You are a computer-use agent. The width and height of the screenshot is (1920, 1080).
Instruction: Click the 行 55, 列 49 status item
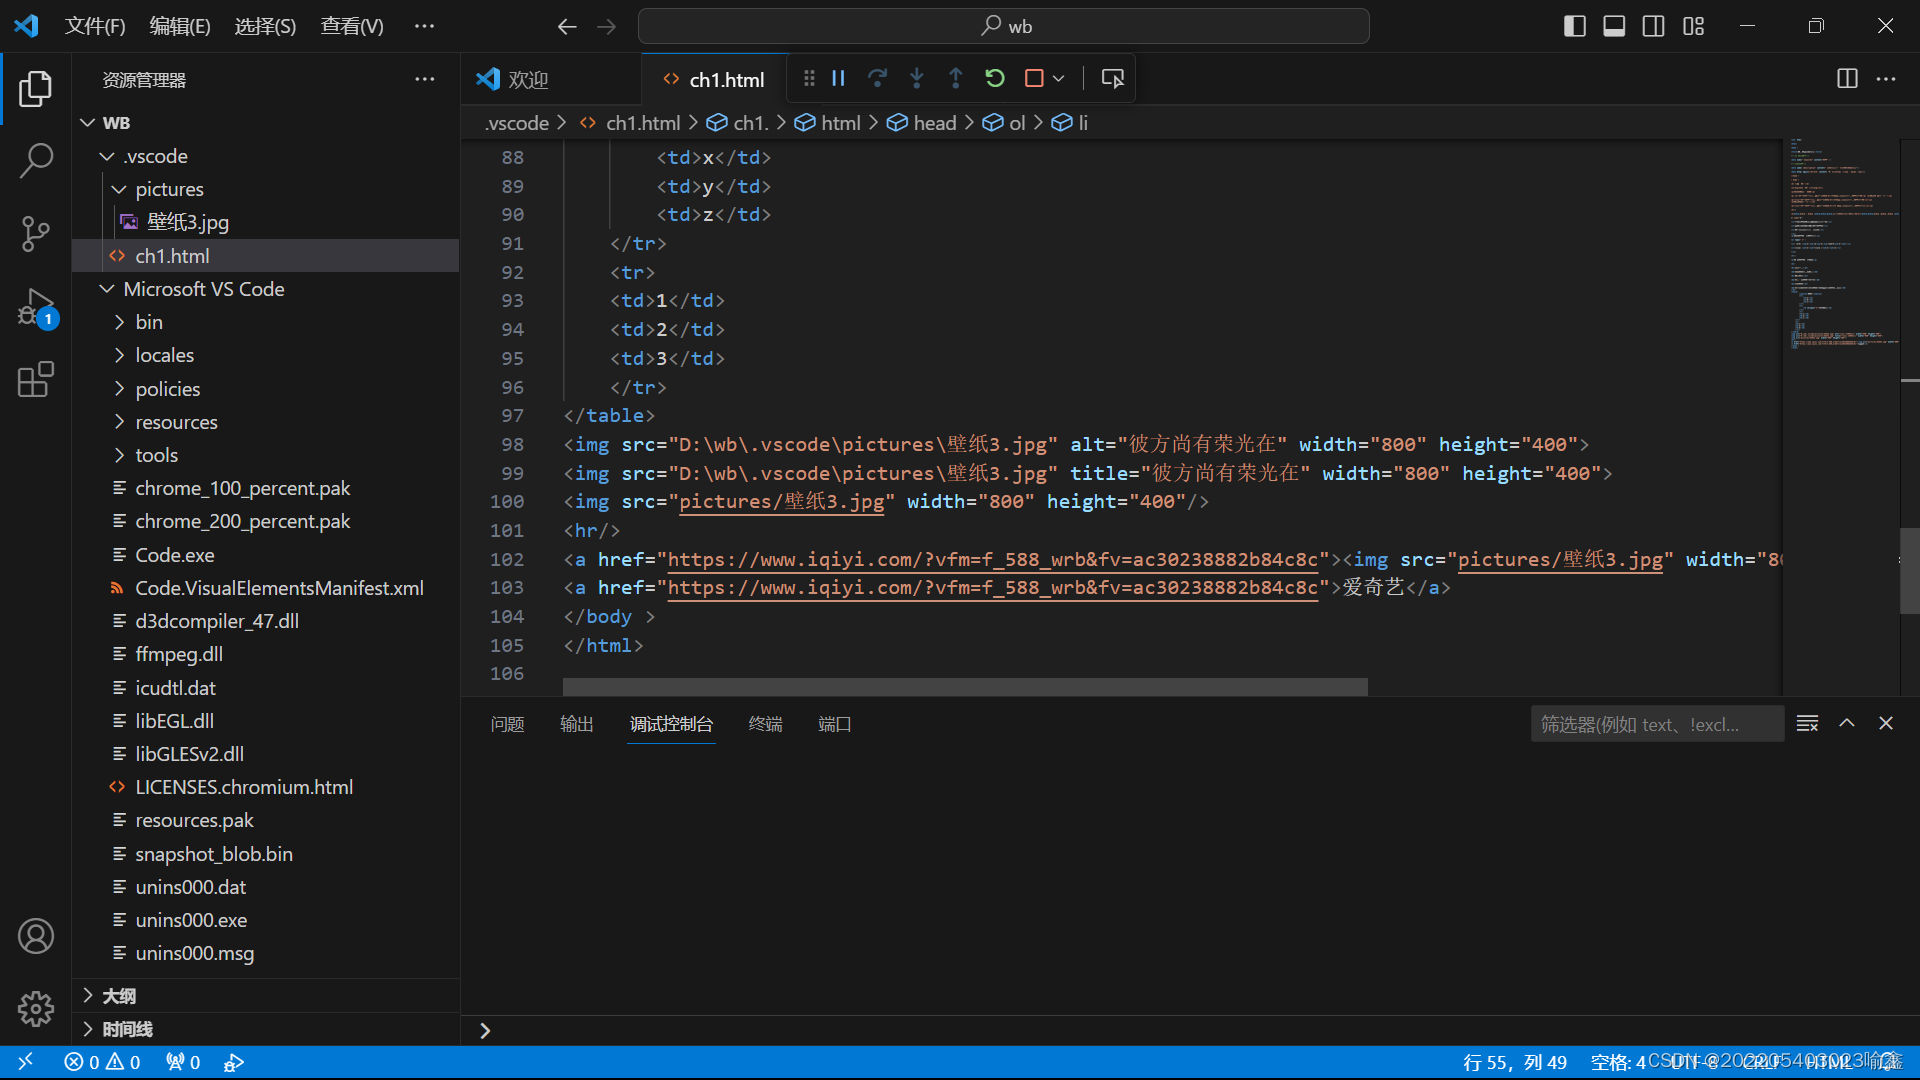click(1514, 1062)
